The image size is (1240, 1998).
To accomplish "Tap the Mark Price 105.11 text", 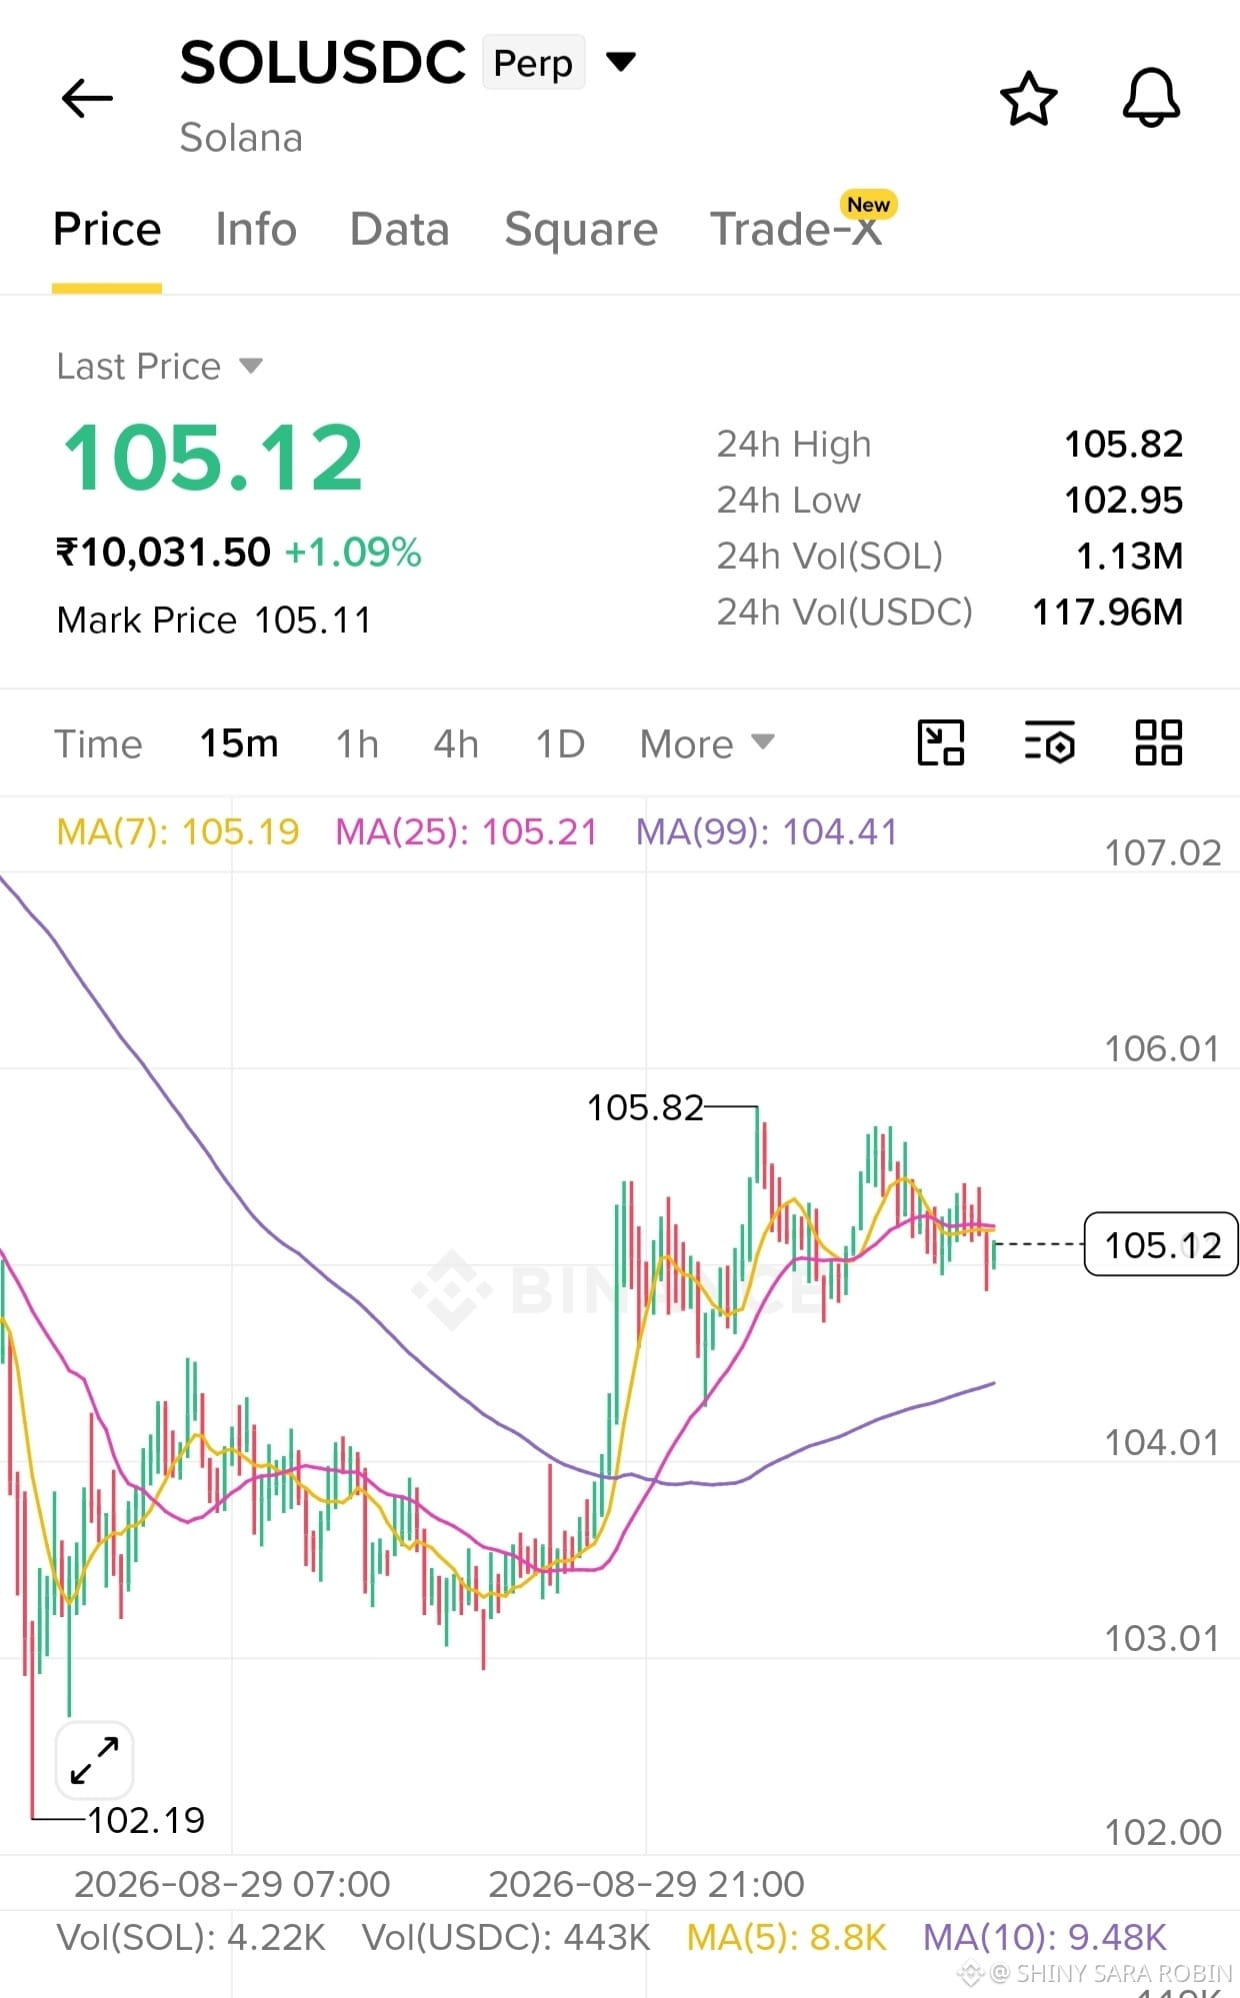I will coord(214,620).
